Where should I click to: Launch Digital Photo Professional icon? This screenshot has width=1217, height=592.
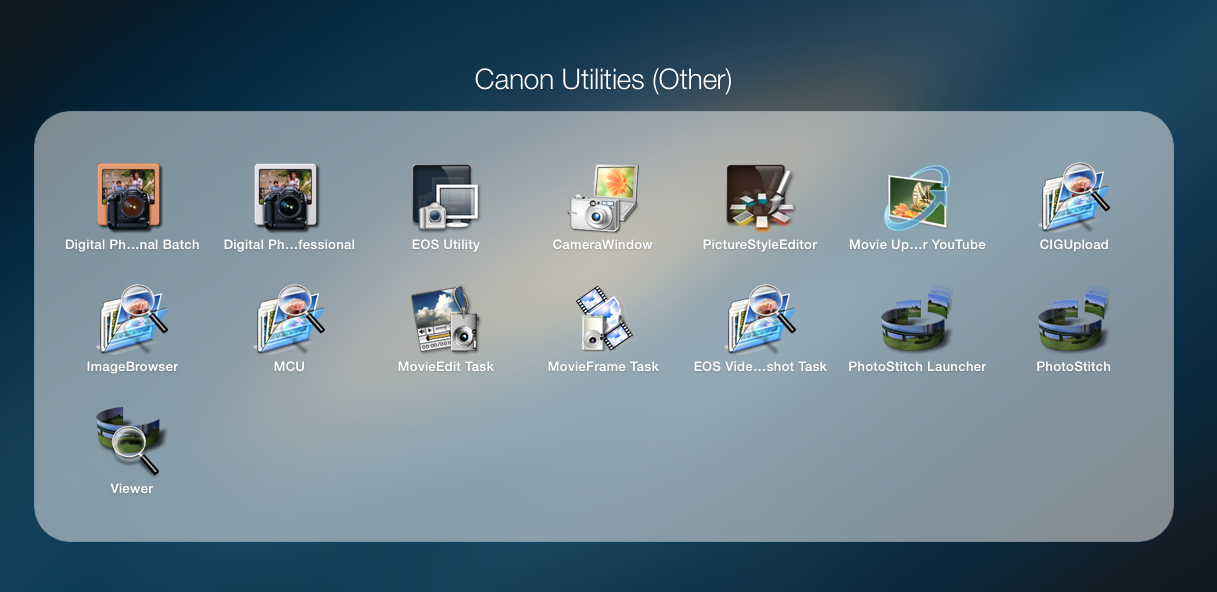point(288,197)
